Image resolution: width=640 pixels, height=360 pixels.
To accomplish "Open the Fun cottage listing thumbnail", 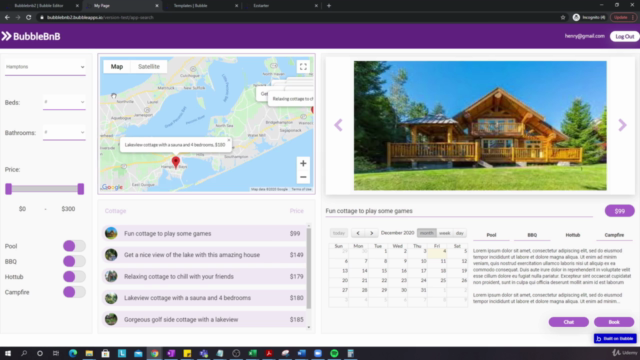I will tap(111, 233).
